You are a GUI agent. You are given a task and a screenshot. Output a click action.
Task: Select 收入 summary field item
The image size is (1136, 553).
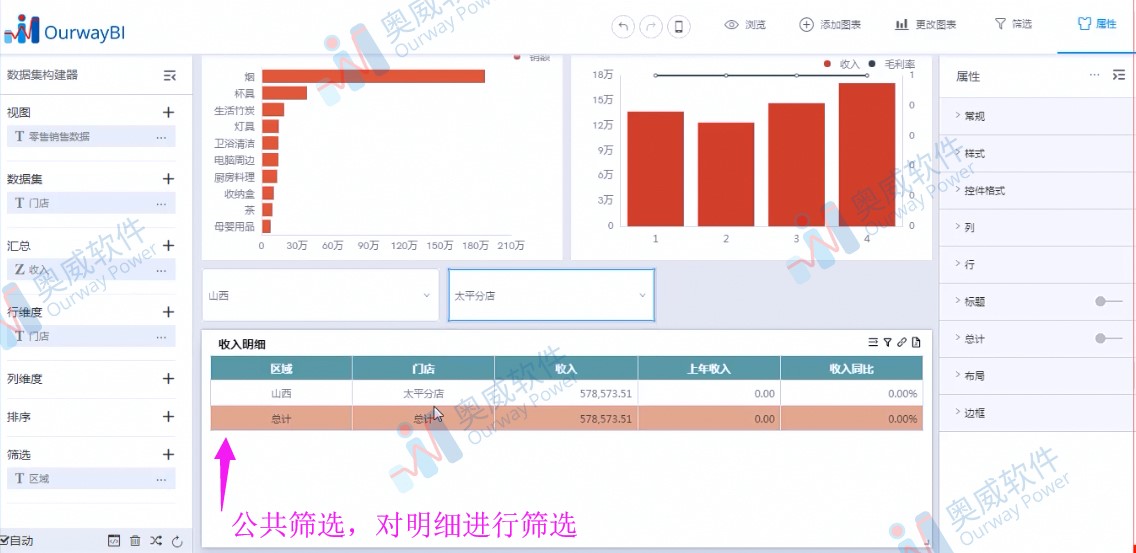(x=91, y=270)
